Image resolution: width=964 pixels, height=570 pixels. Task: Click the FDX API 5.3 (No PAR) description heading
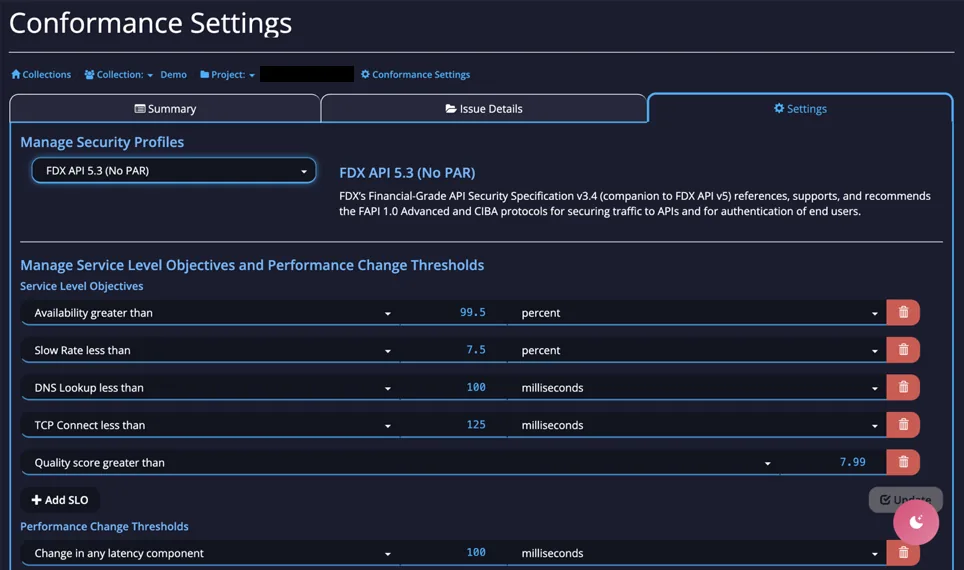click(407, 173)
